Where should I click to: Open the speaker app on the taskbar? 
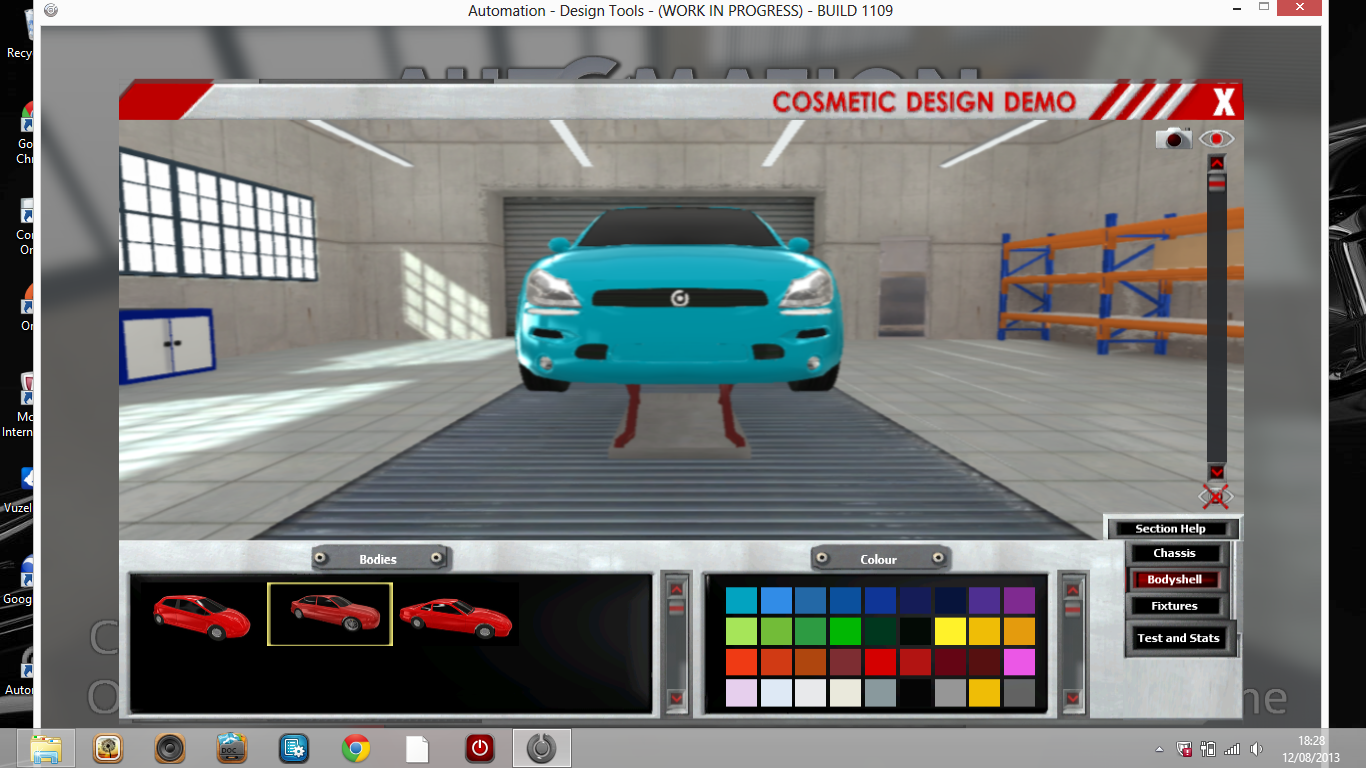tap(170, 748)
